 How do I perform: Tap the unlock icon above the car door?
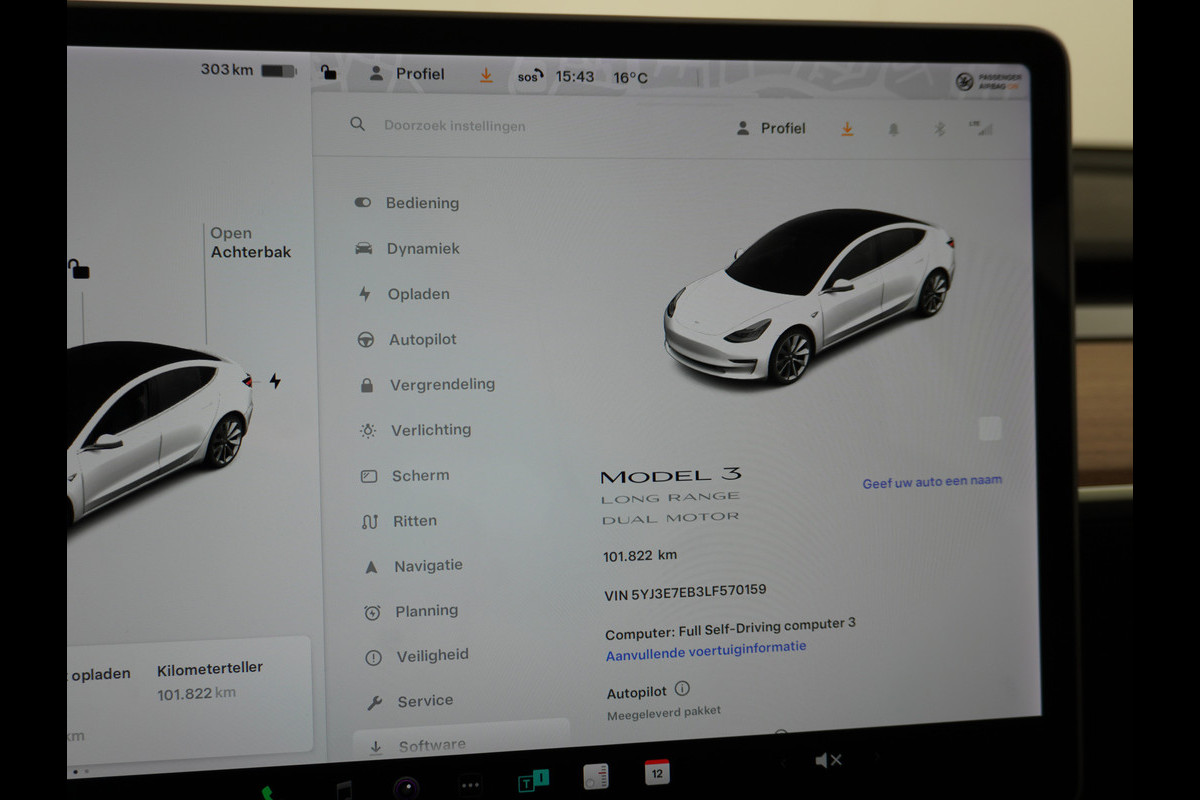pos(78,268)
